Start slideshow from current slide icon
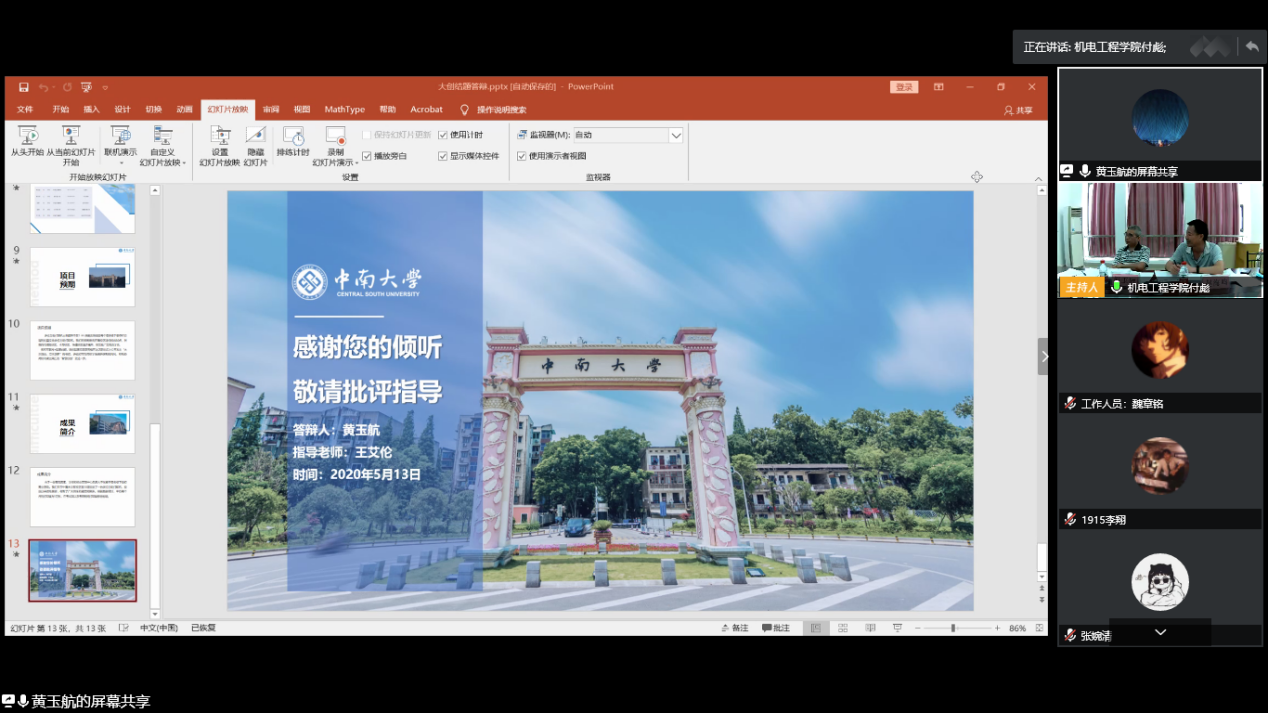Image resolution: width=1268 pixels, height=713 pixels. pyautogui.click(x=71, y=136)
